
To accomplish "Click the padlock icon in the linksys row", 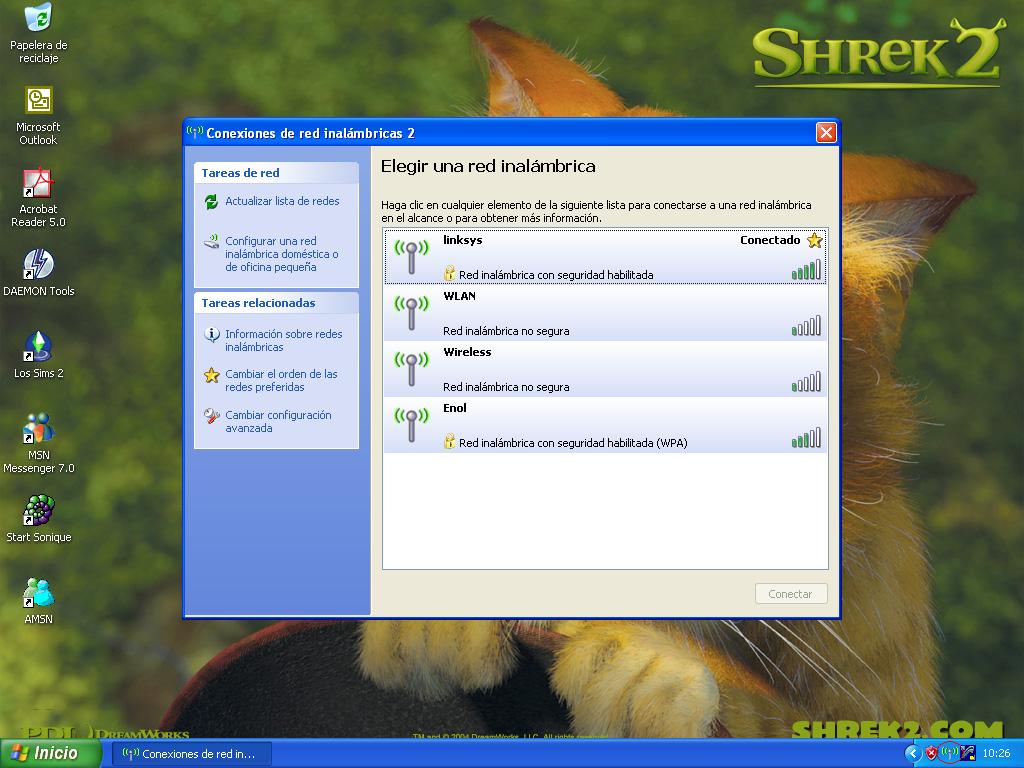I will pyautogui.click(x=449, y=273).
